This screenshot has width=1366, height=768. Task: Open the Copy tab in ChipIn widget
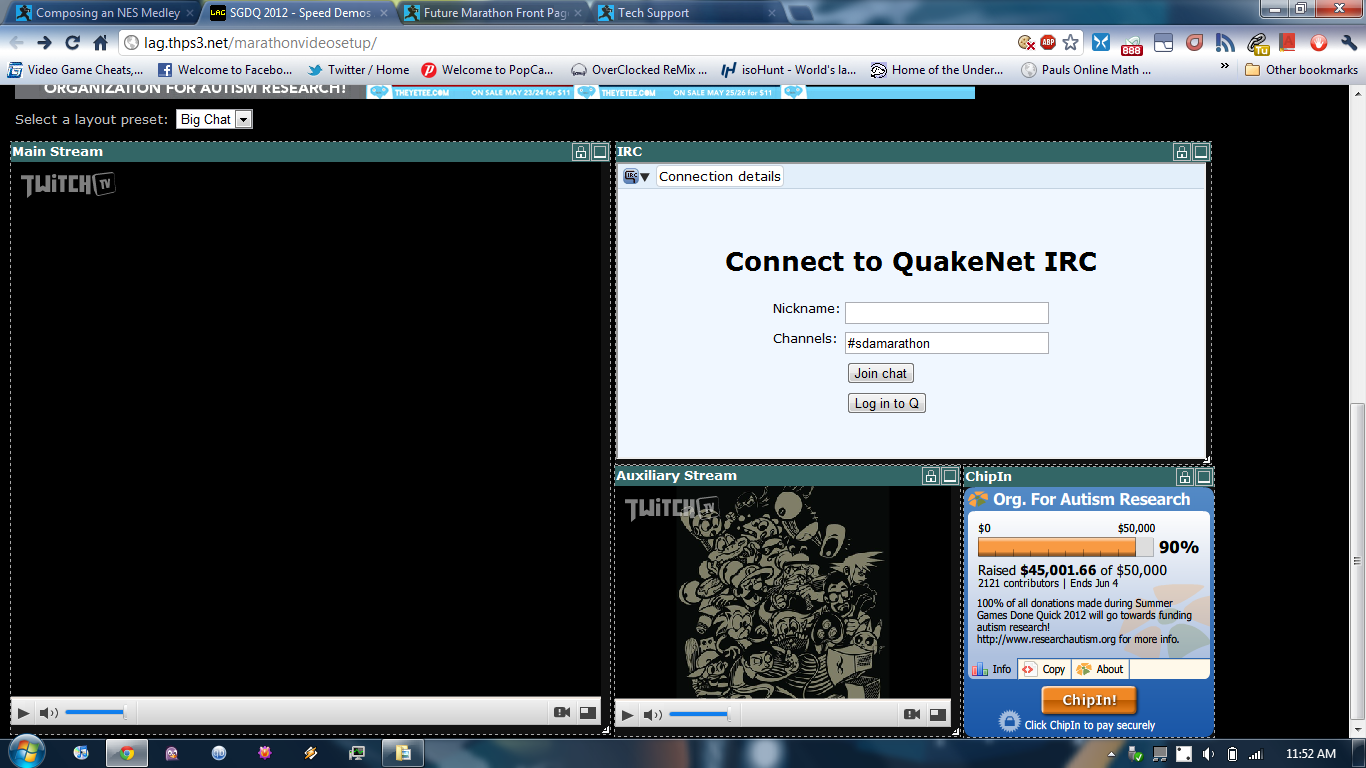[x=1044, y=669]
